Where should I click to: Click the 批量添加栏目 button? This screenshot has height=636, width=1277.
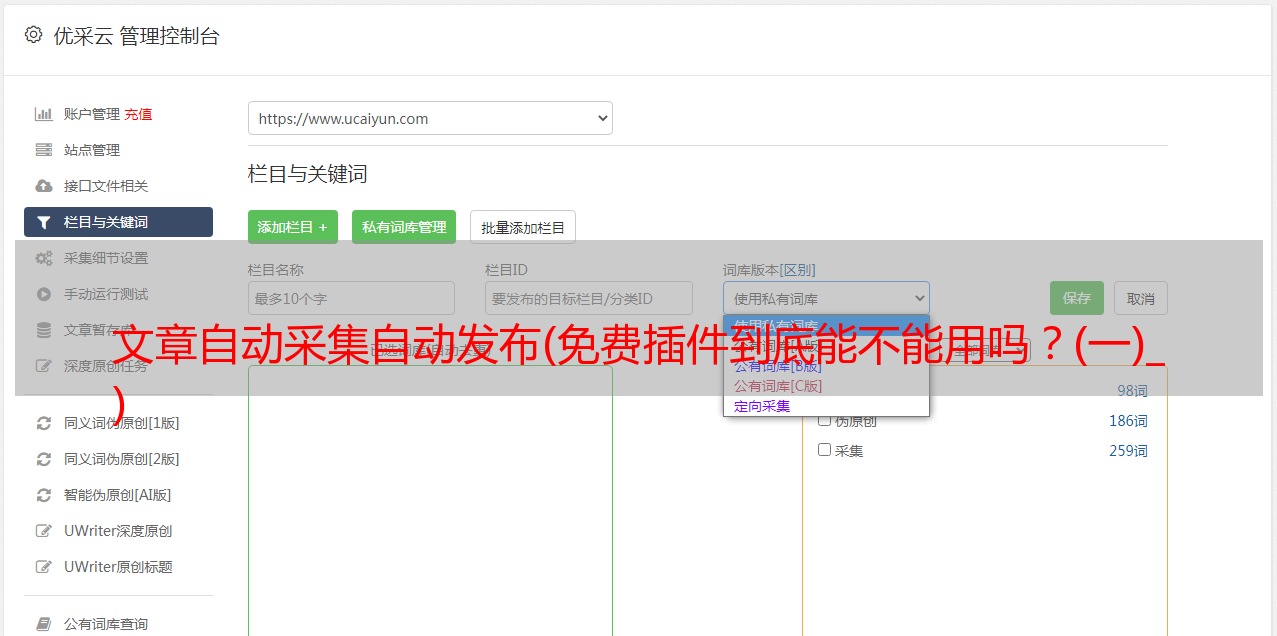point(523,227)
